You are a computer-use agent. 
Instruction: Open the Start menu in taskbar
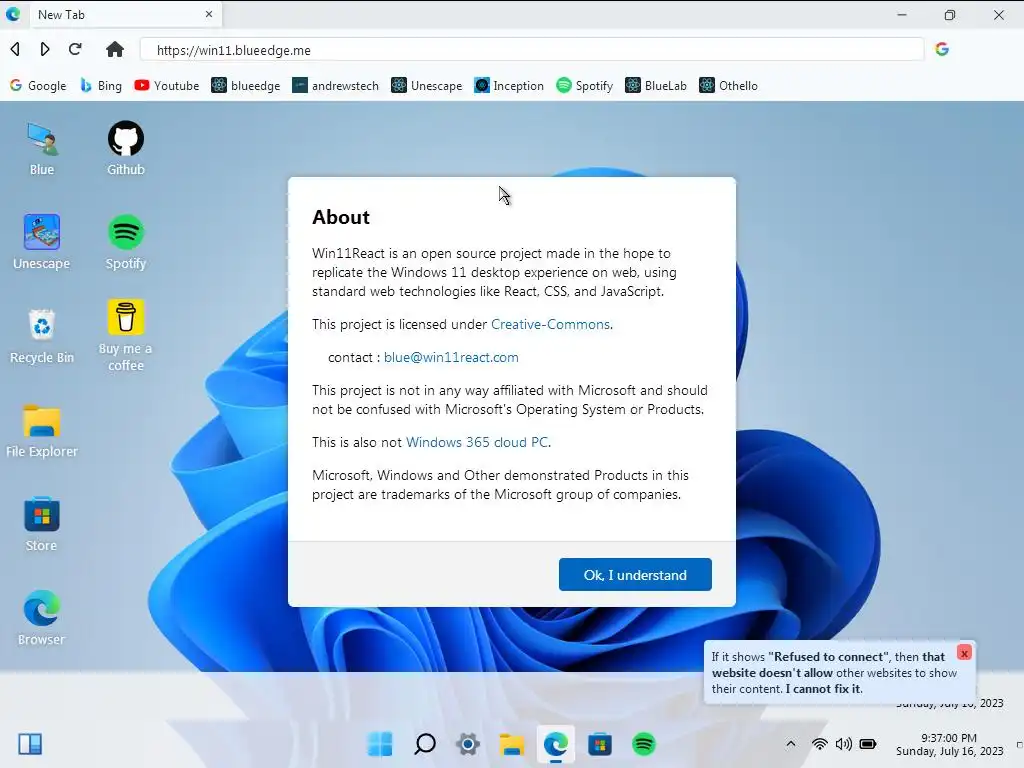pos(380,744)
